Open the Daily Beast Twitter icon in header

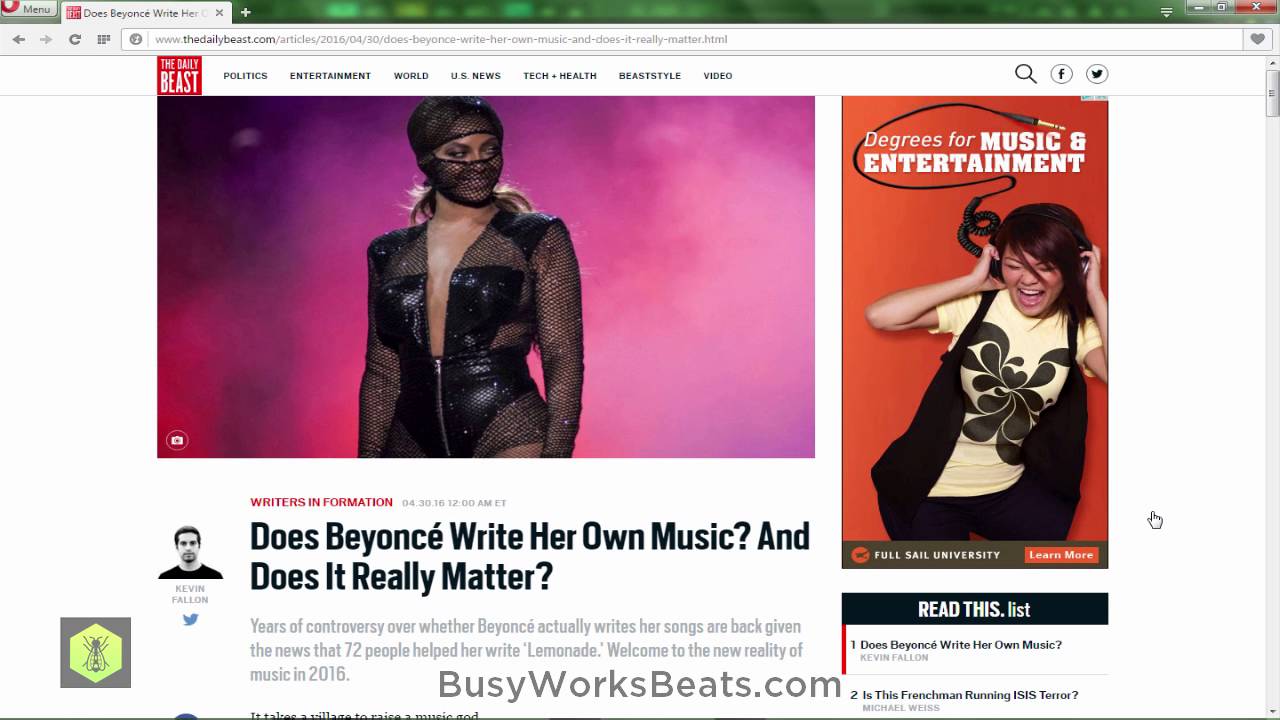pos(1097,74)
